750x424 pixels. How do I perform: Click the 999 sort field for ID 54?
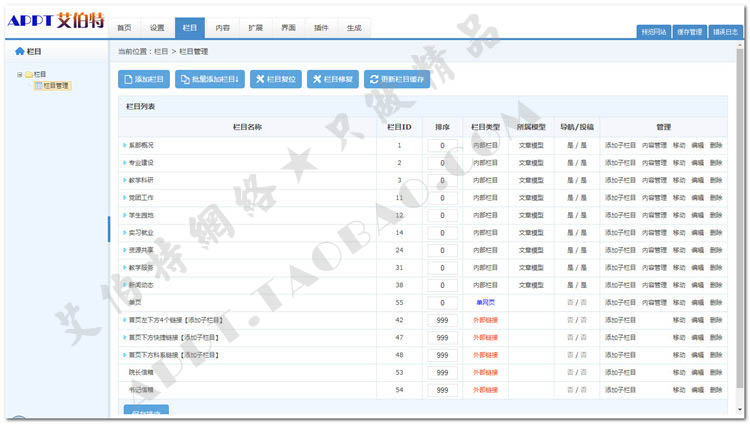click(x=442, y=390)
